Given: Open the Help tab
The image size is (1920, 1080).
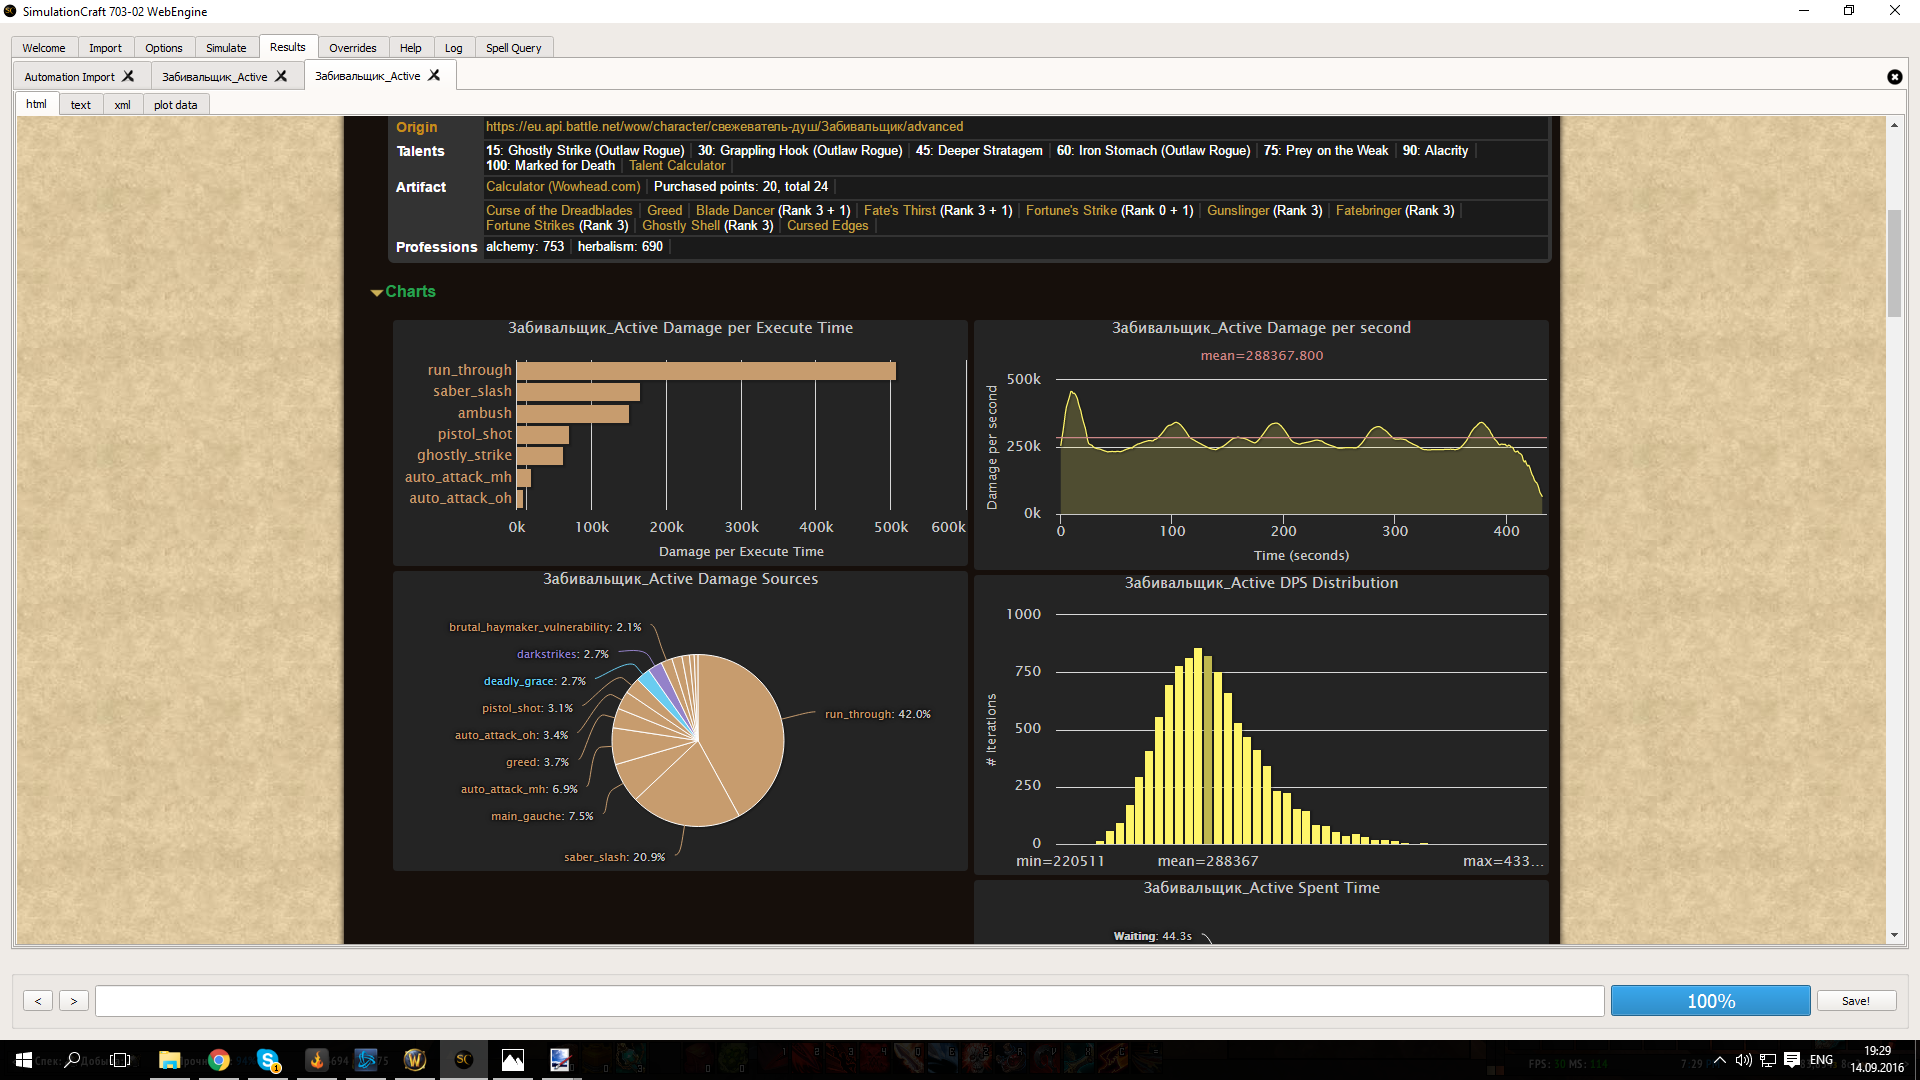Looking at the screenshot, I should [x=411, y=48].
